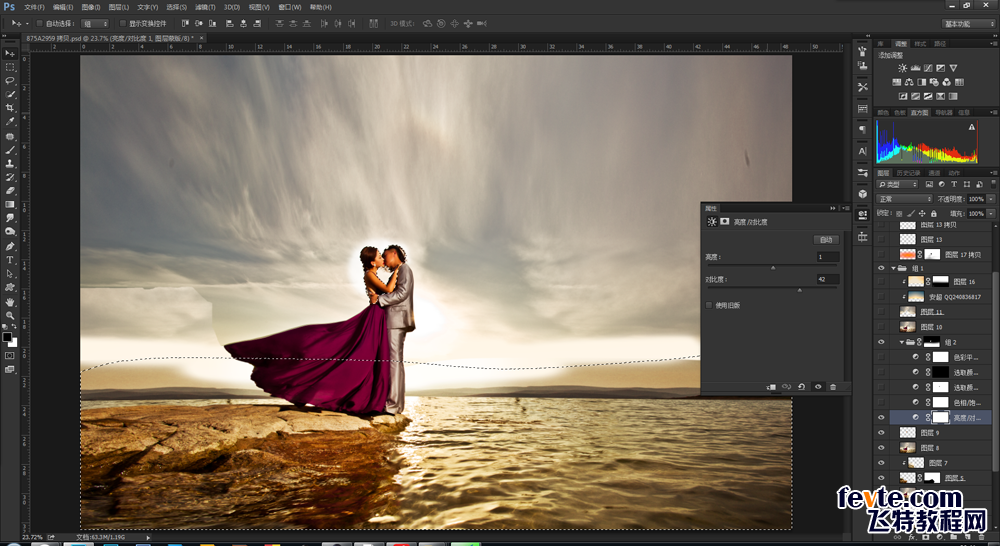Screen dimensions: 1000x546
Task: Add Brightness/Contrast adjustment (sun icon)
Action: point(902,68)
